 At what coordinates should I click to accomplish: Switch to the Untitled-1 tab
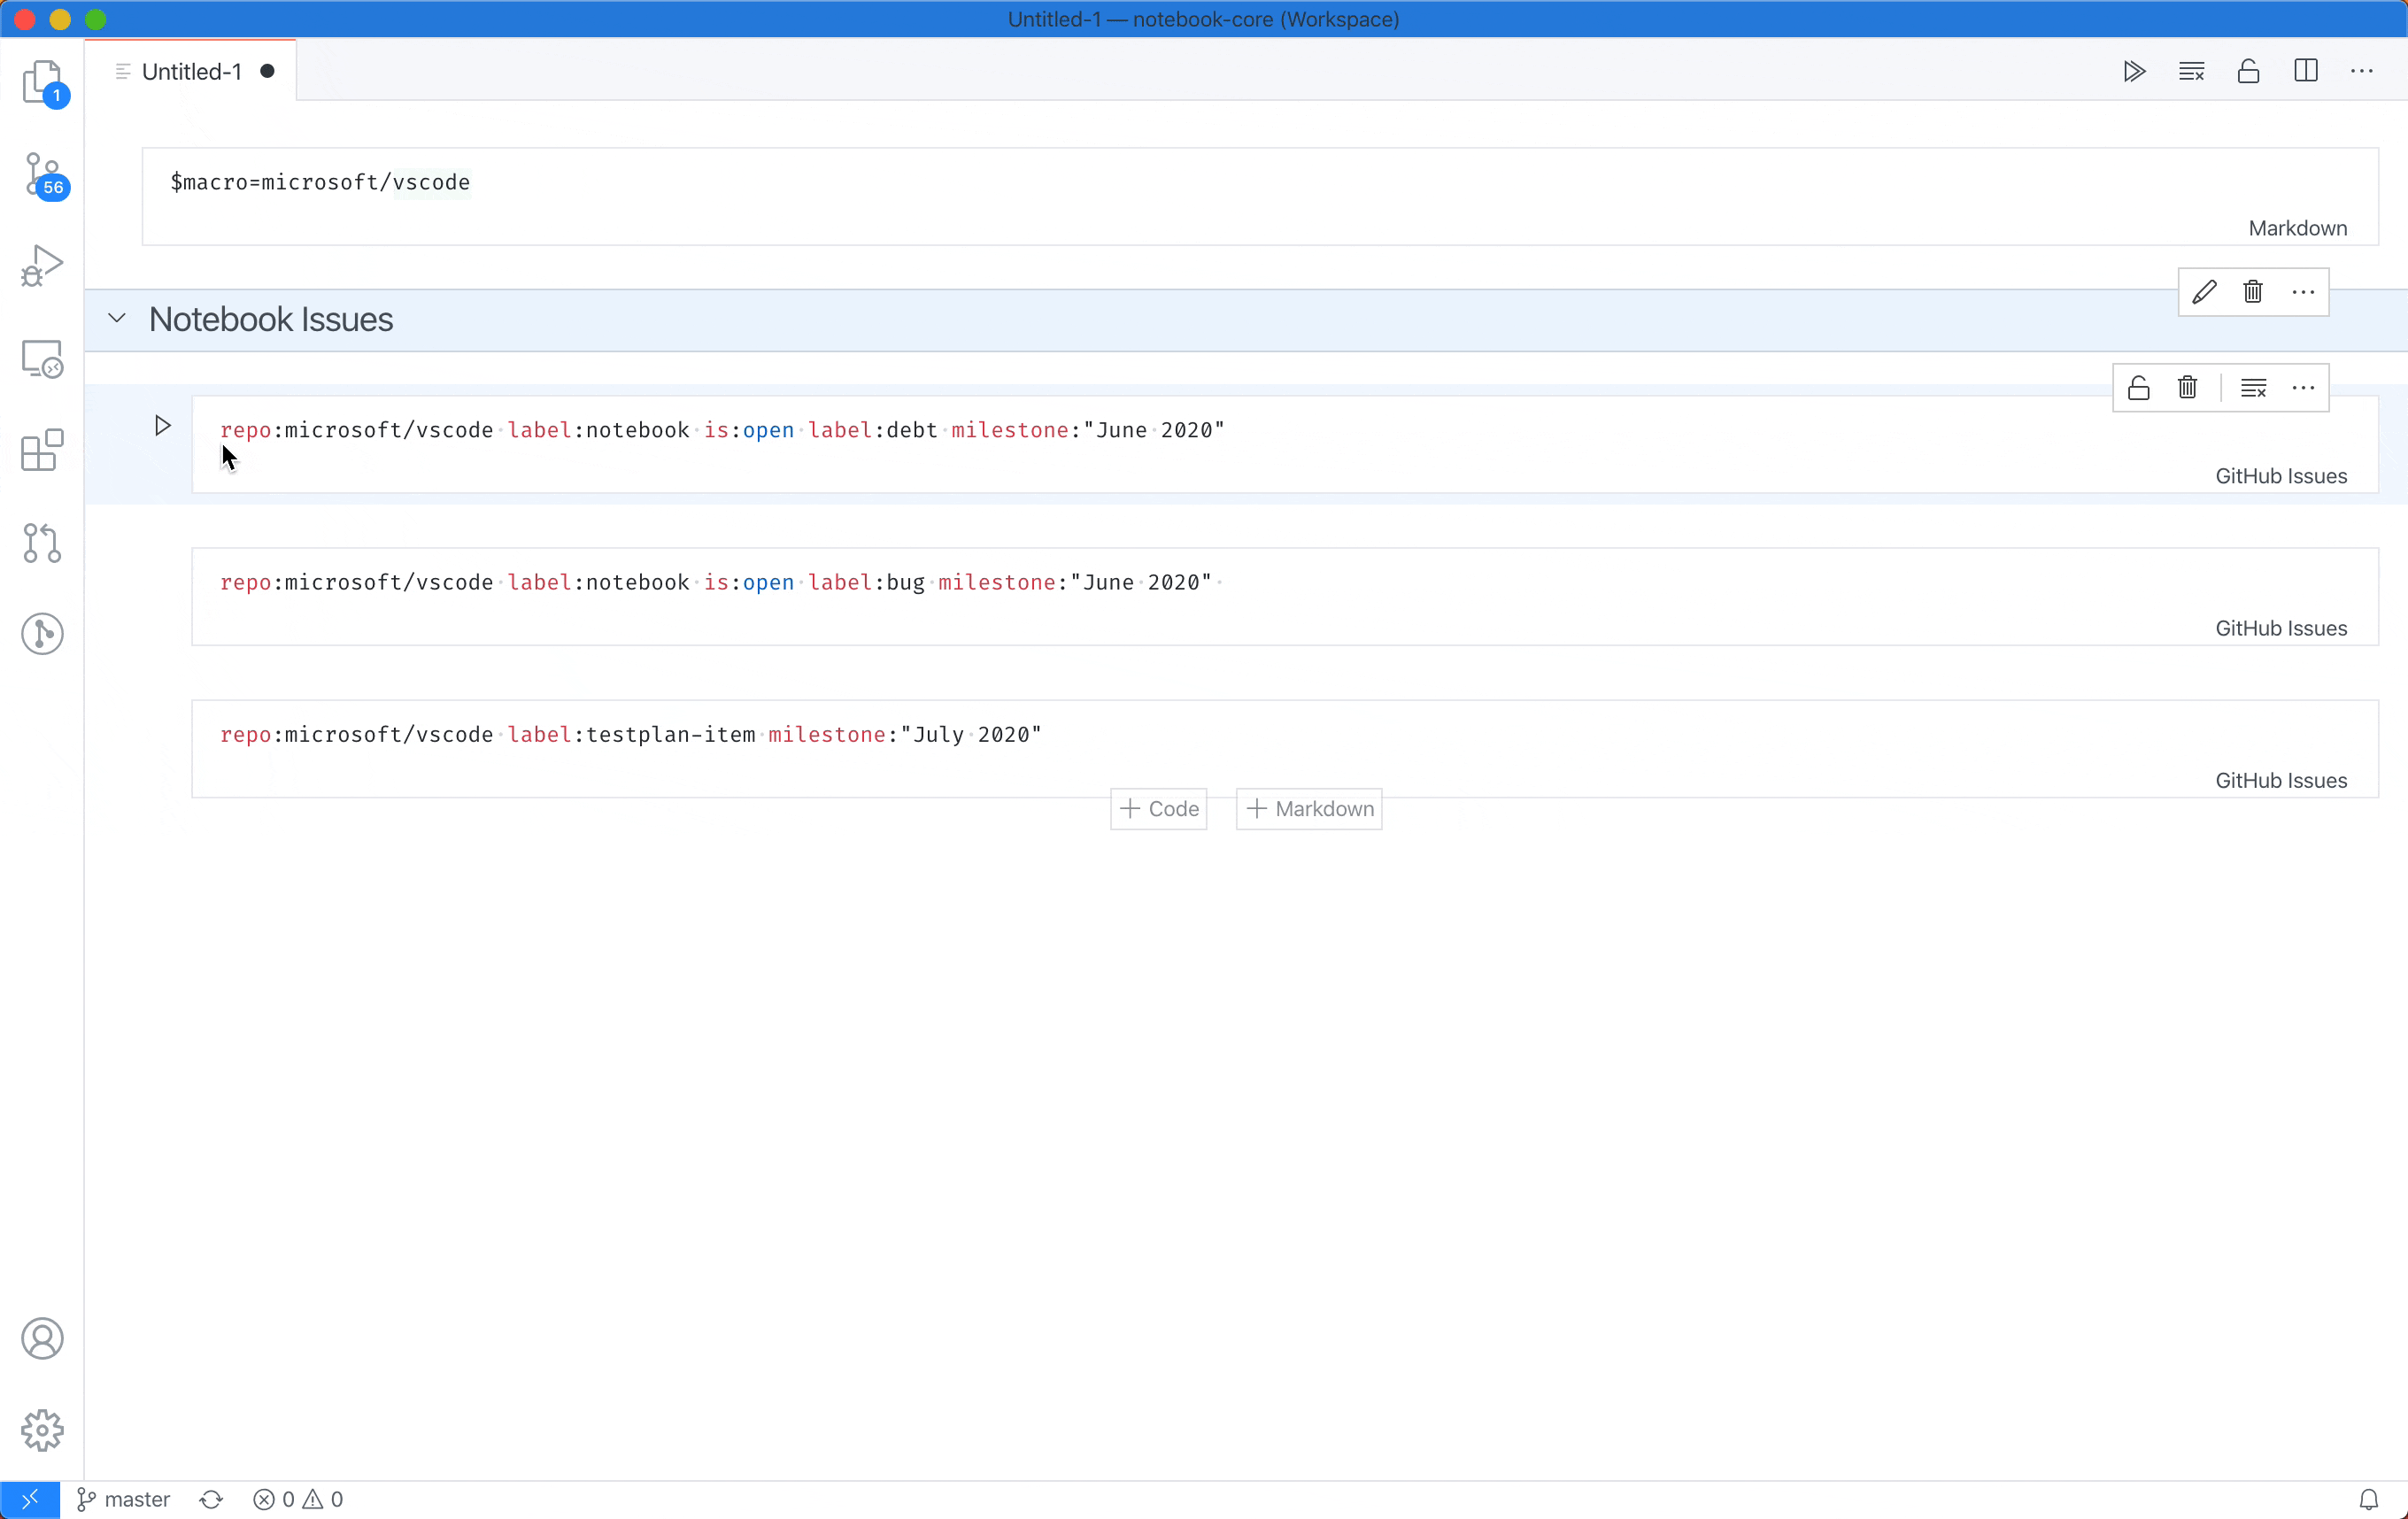click(192, 70)
